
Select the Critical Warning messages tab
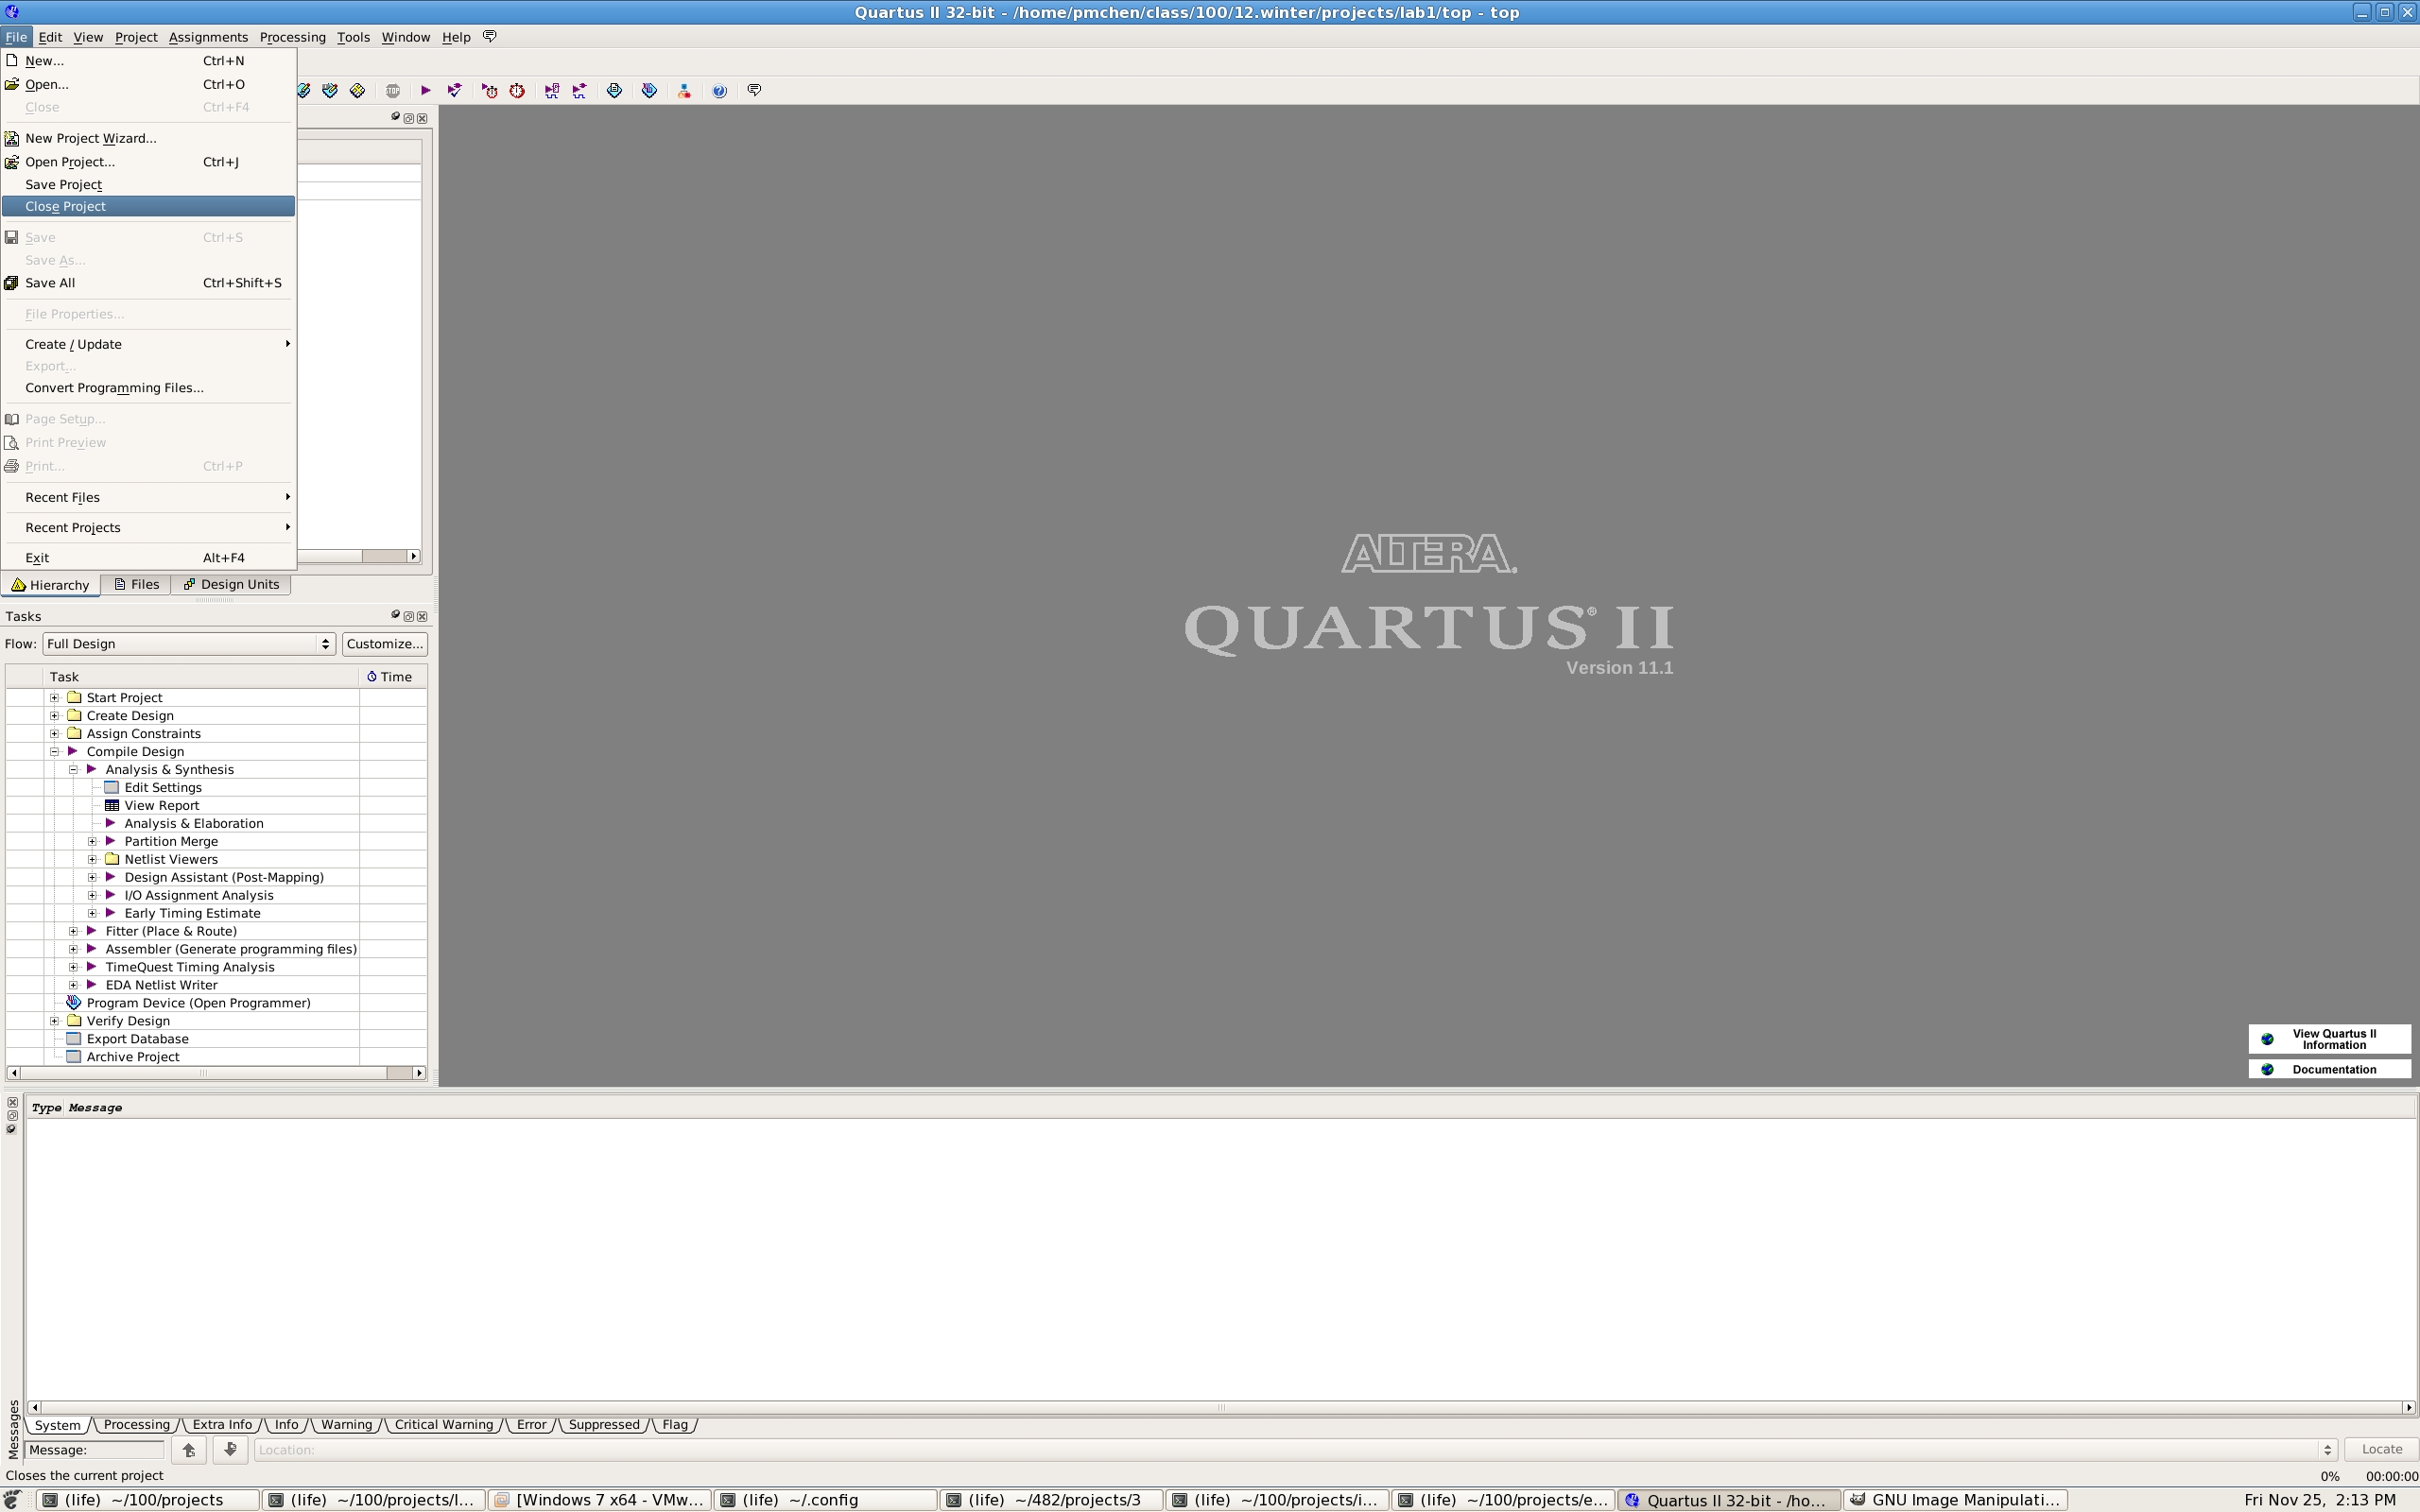click(443, 1424)
